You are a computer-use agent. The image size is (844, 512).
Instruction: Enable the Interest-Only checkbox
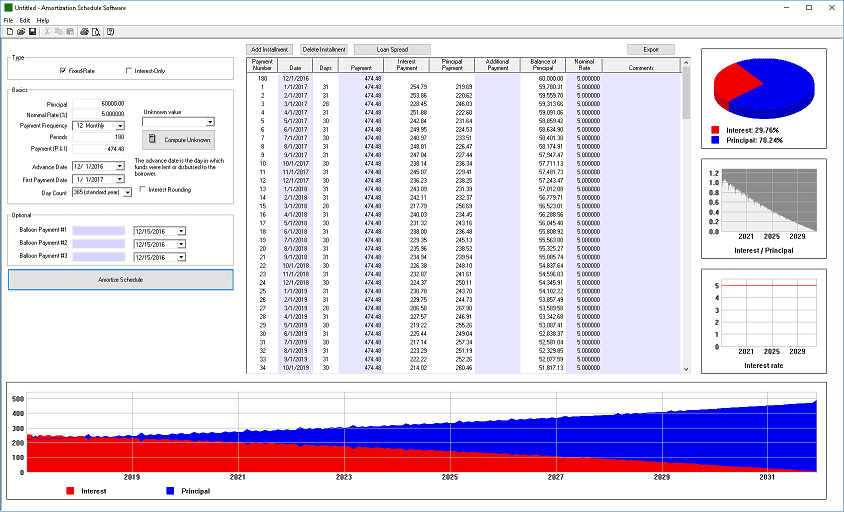tap(128, 71)
